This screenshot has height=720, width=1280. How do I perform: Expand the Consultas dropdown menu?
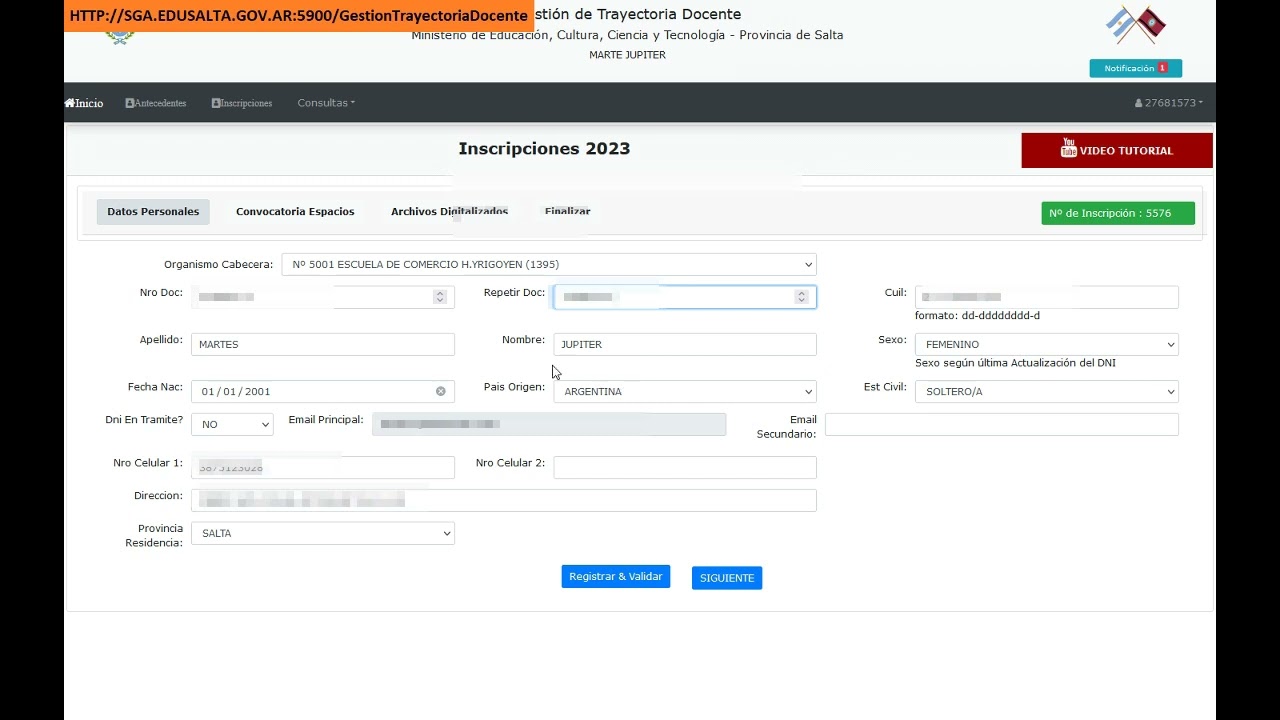(326, 103)
